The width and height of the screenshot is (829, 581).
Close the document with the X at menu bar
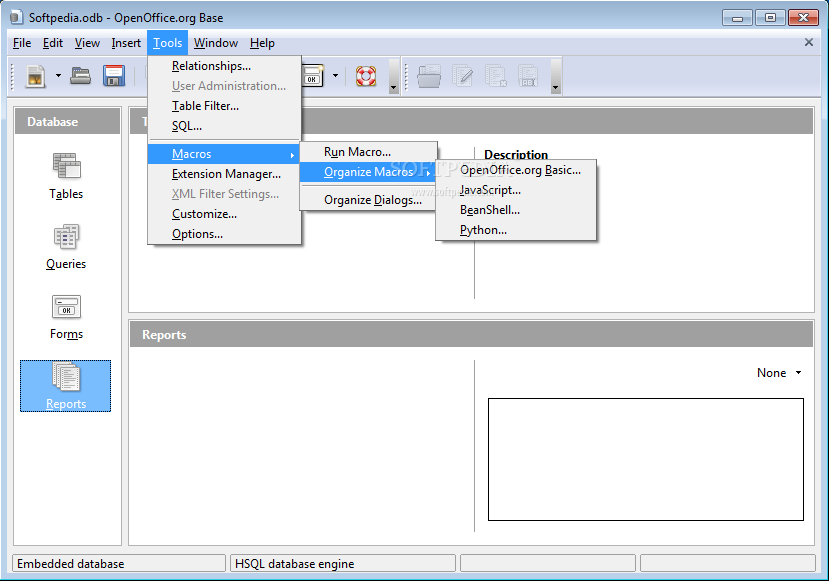point(808,42)
